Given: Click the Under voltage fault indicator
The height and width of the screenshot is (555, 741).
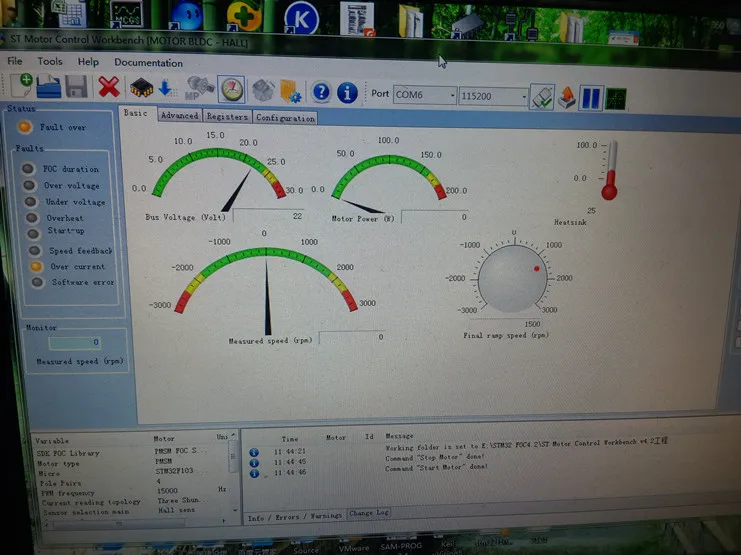Looking at the screenshot, I should click(30, 202).
